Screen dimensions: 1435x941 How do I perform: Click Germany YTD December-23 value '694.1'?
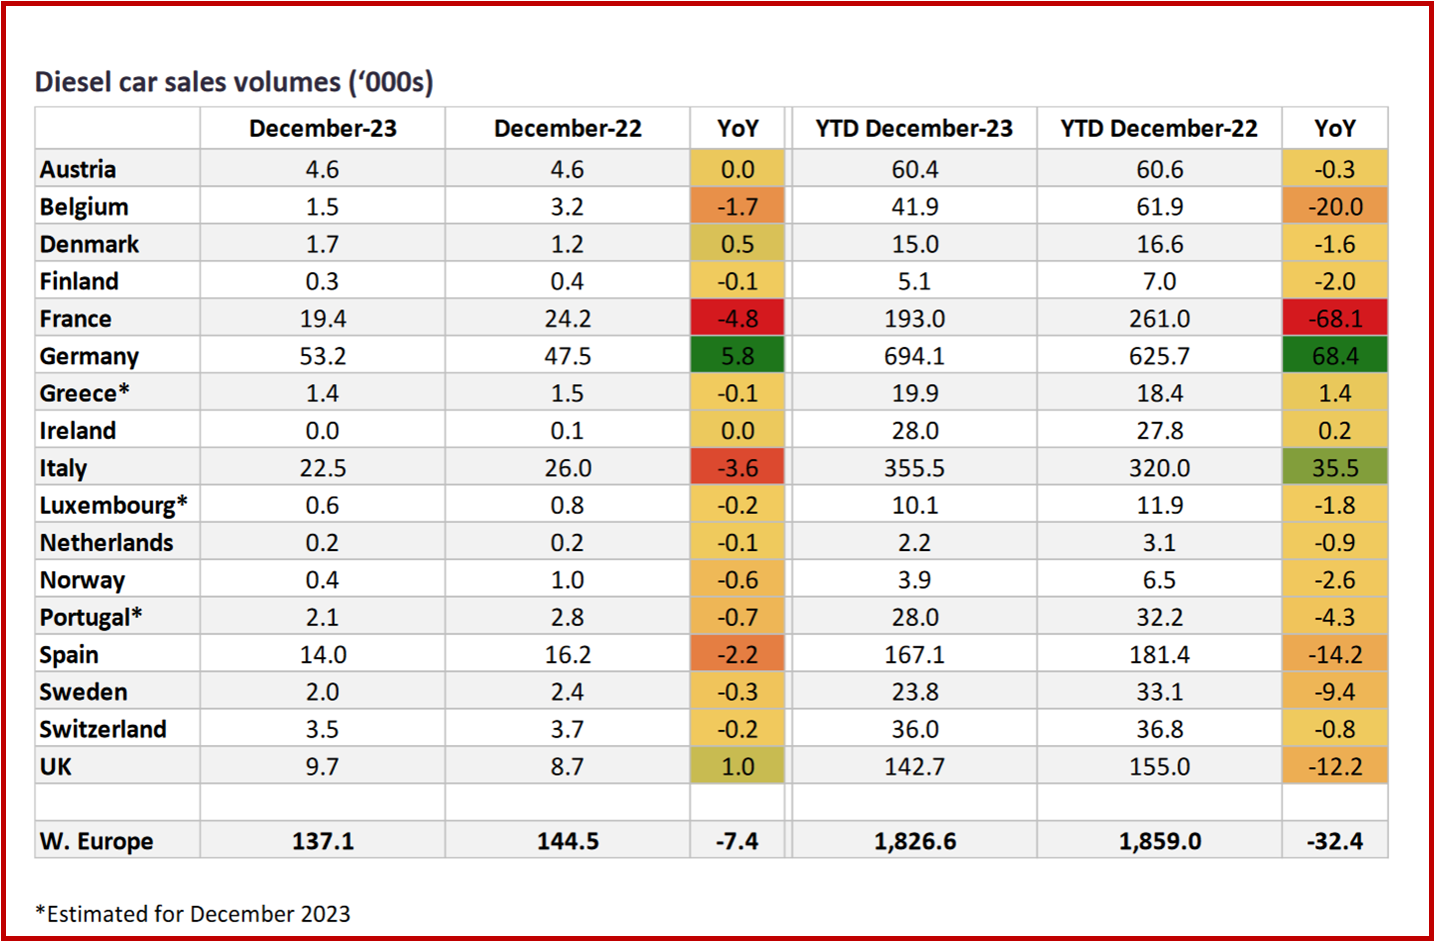click(x=914, y=356)
